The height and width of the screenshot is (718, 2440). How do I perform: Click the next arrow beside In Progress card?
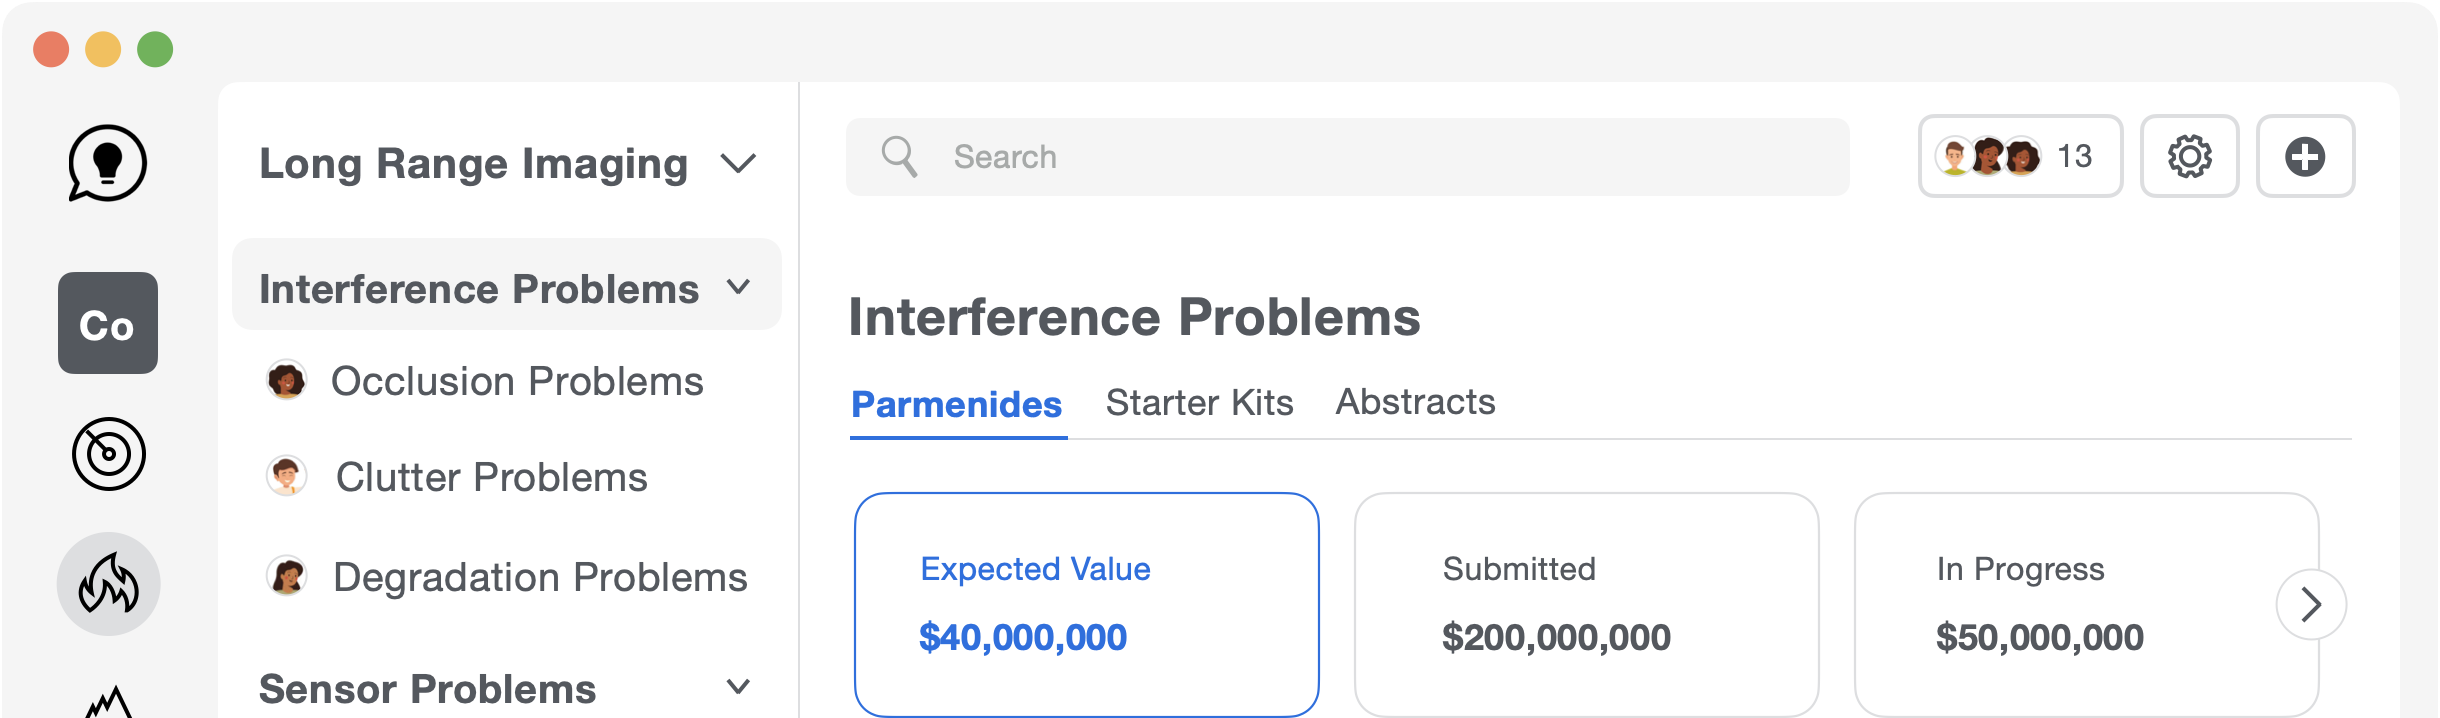pyautogui.click(x=2311, y=604)
